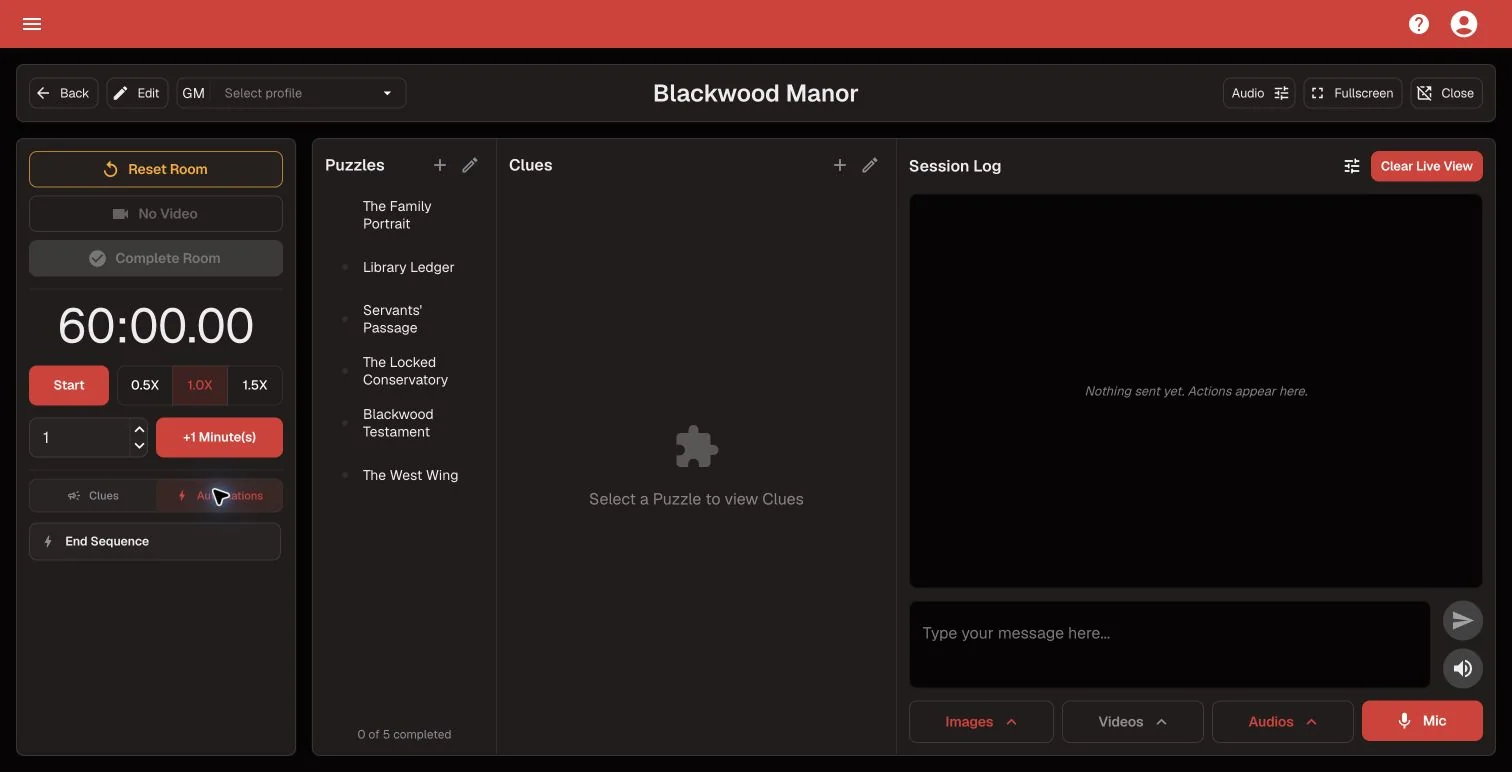The image size is (1512, 772).
Task: Add a new clue with plus icon
Action: coord(840,165)
